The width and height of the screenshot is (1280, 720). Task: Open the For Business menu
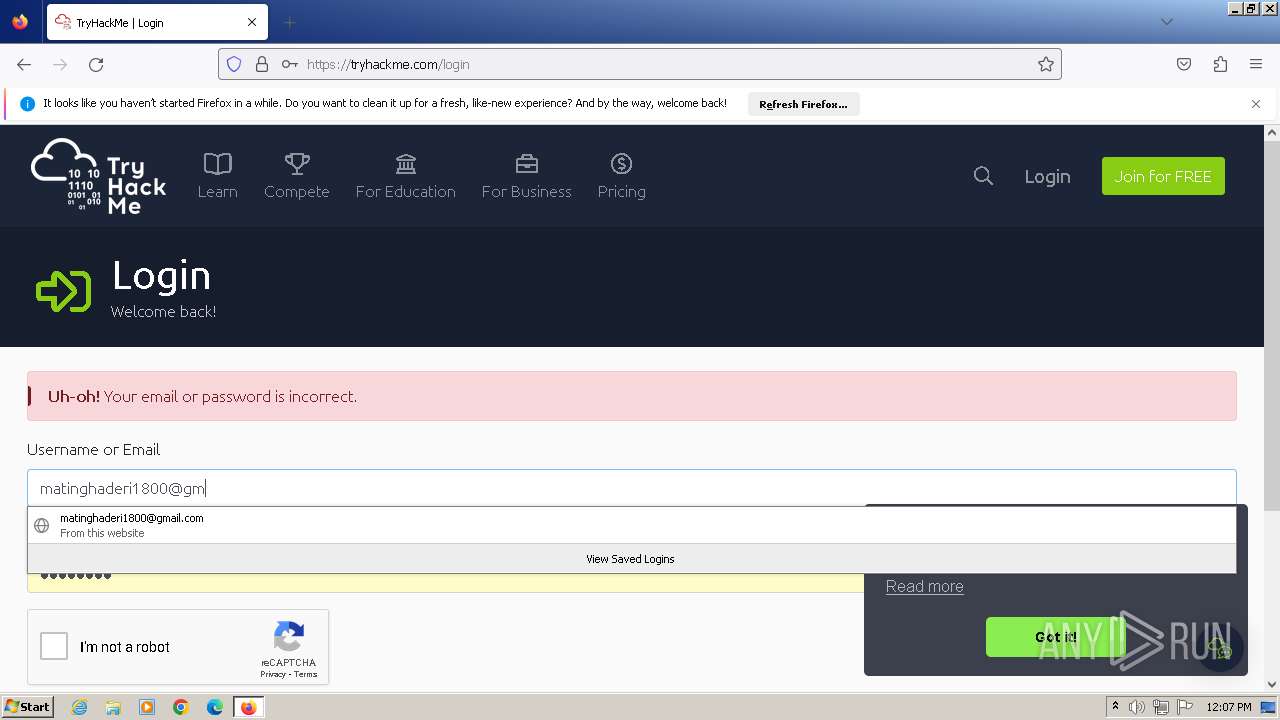click(527, 176)
